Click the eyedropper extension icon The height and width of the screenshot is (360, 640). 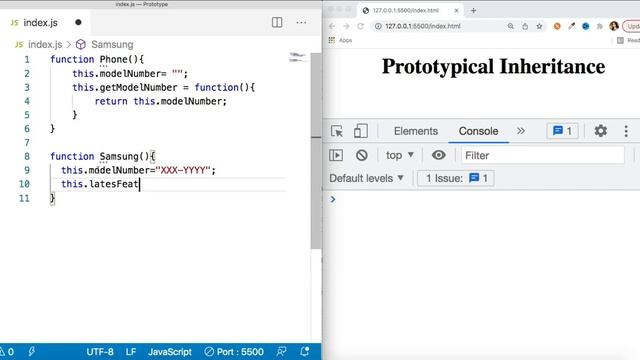click(571, 26)
